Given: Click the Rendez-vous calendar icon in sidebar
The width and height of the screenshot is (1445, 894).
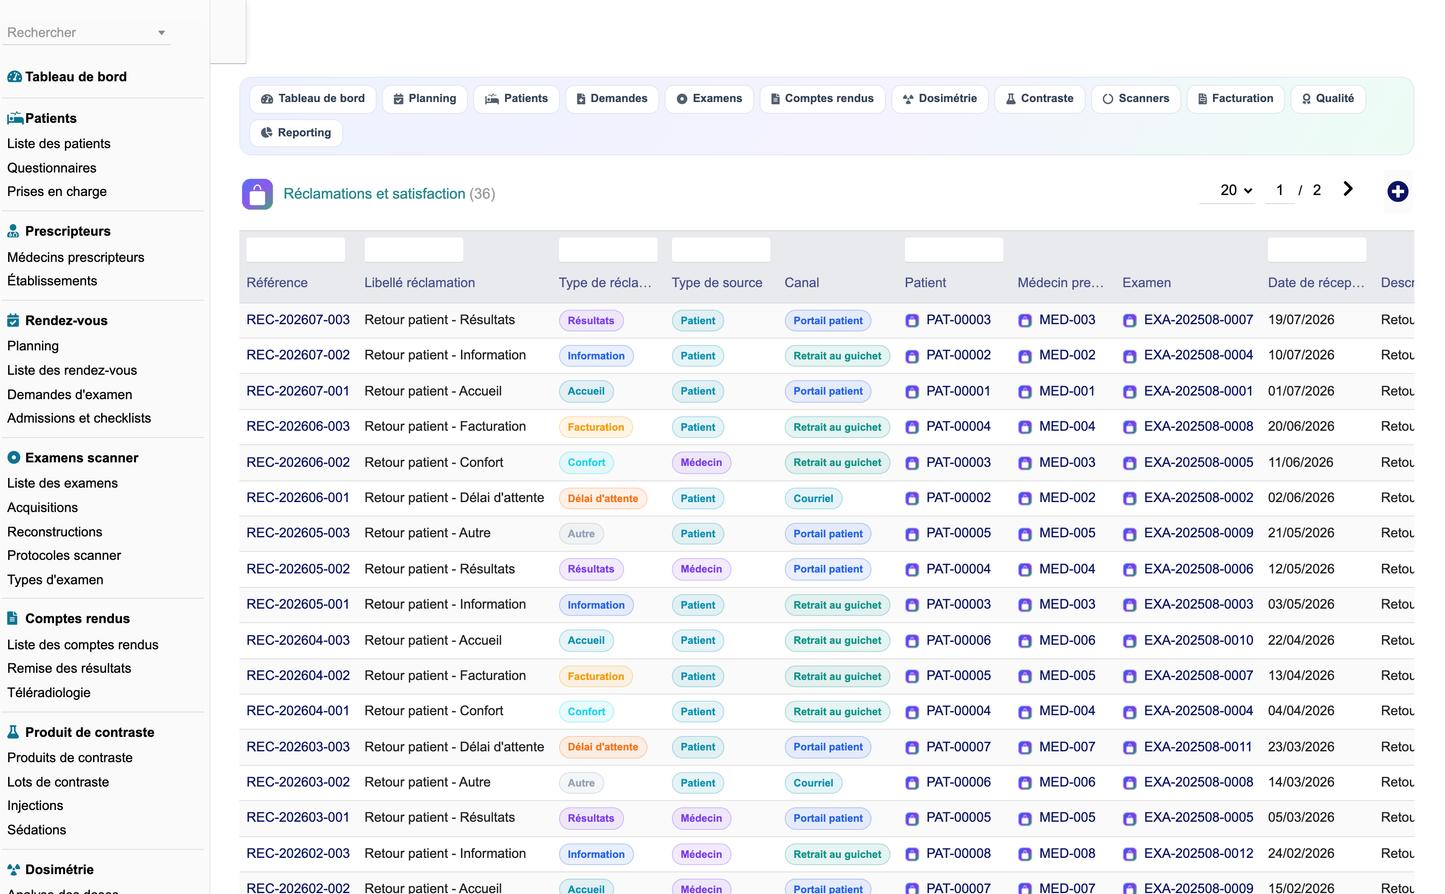Looking at the screenshot, I should [13, 321].
